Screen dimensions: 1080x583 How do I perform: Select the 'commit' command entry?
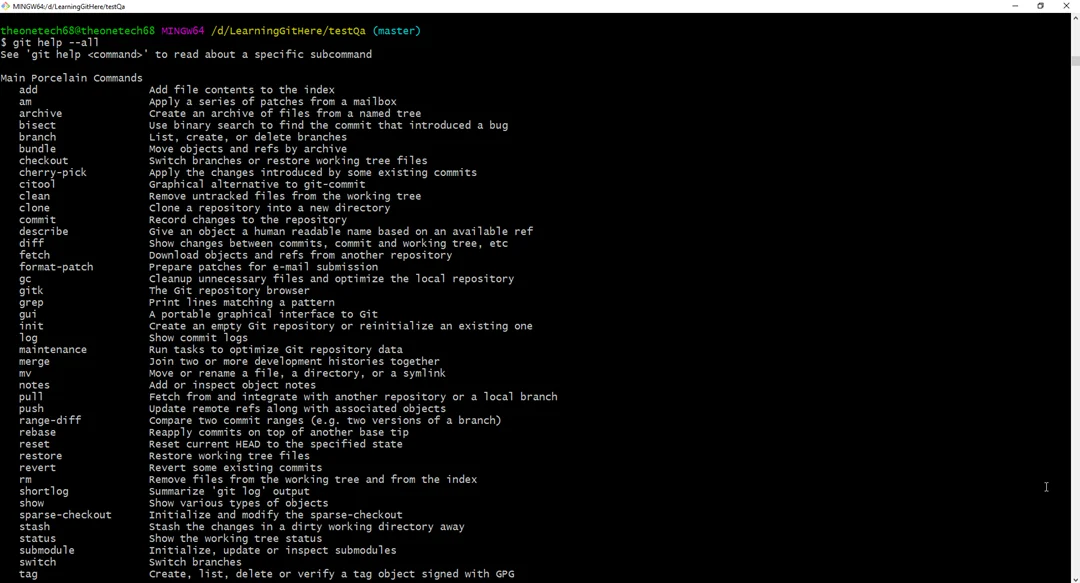pos(37,219)
